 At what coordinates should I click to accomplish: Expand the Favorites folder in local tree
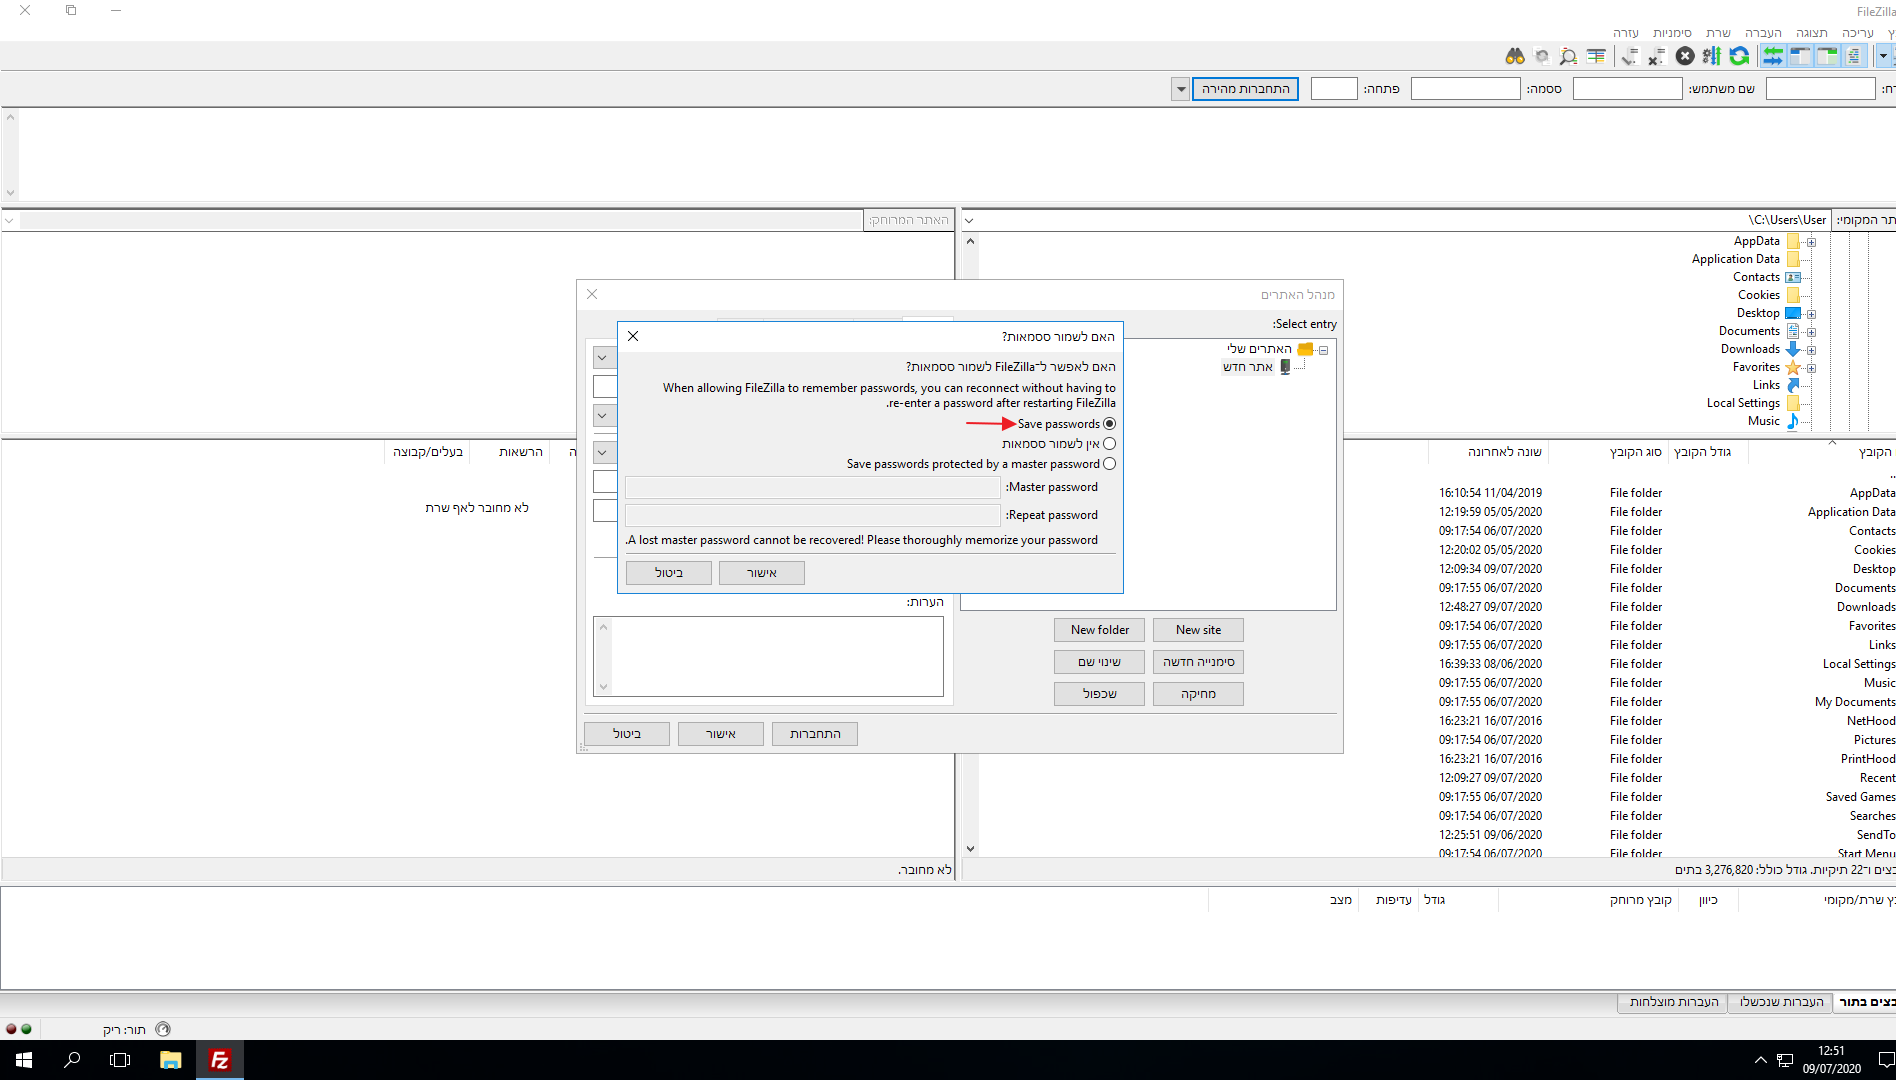[1811, 368]
